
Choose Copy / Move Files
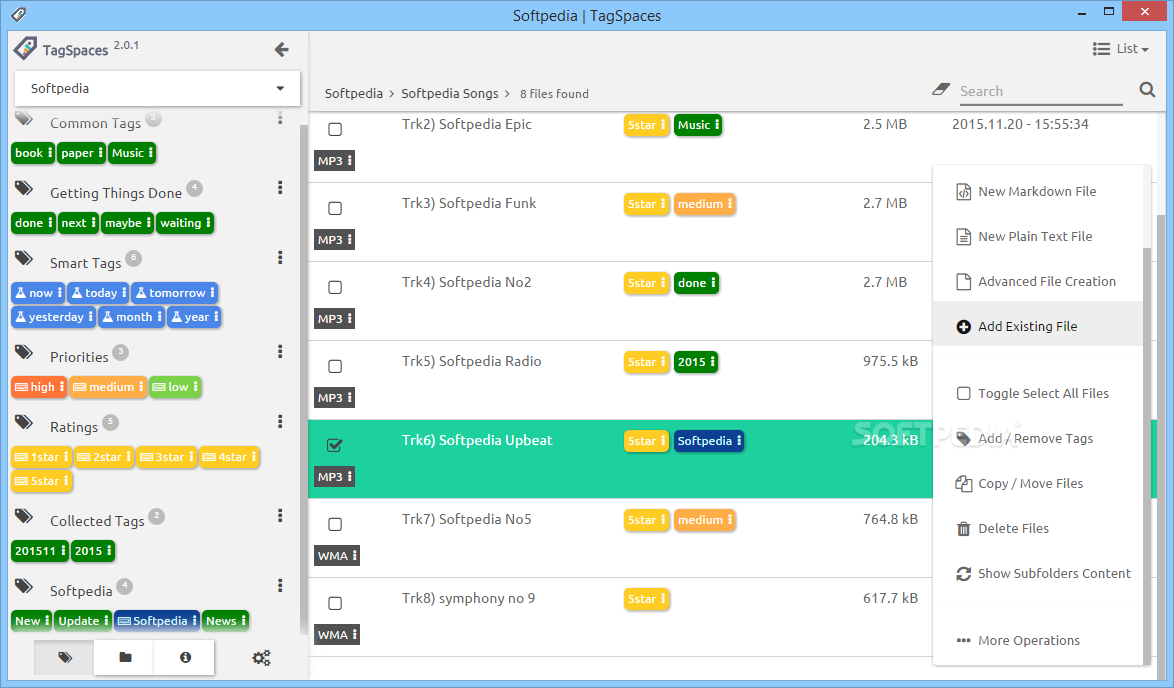(x=1038, y=484)
